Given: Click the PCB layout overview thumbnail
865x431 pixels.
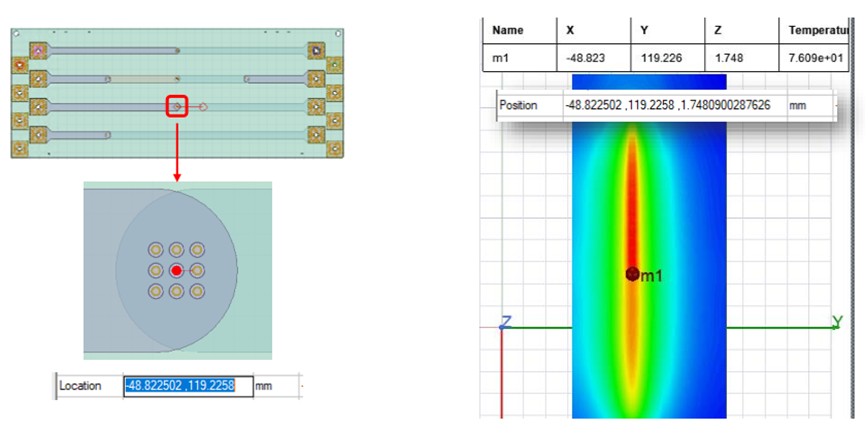Looking at the screenshot, I should (x=177, y=93).
